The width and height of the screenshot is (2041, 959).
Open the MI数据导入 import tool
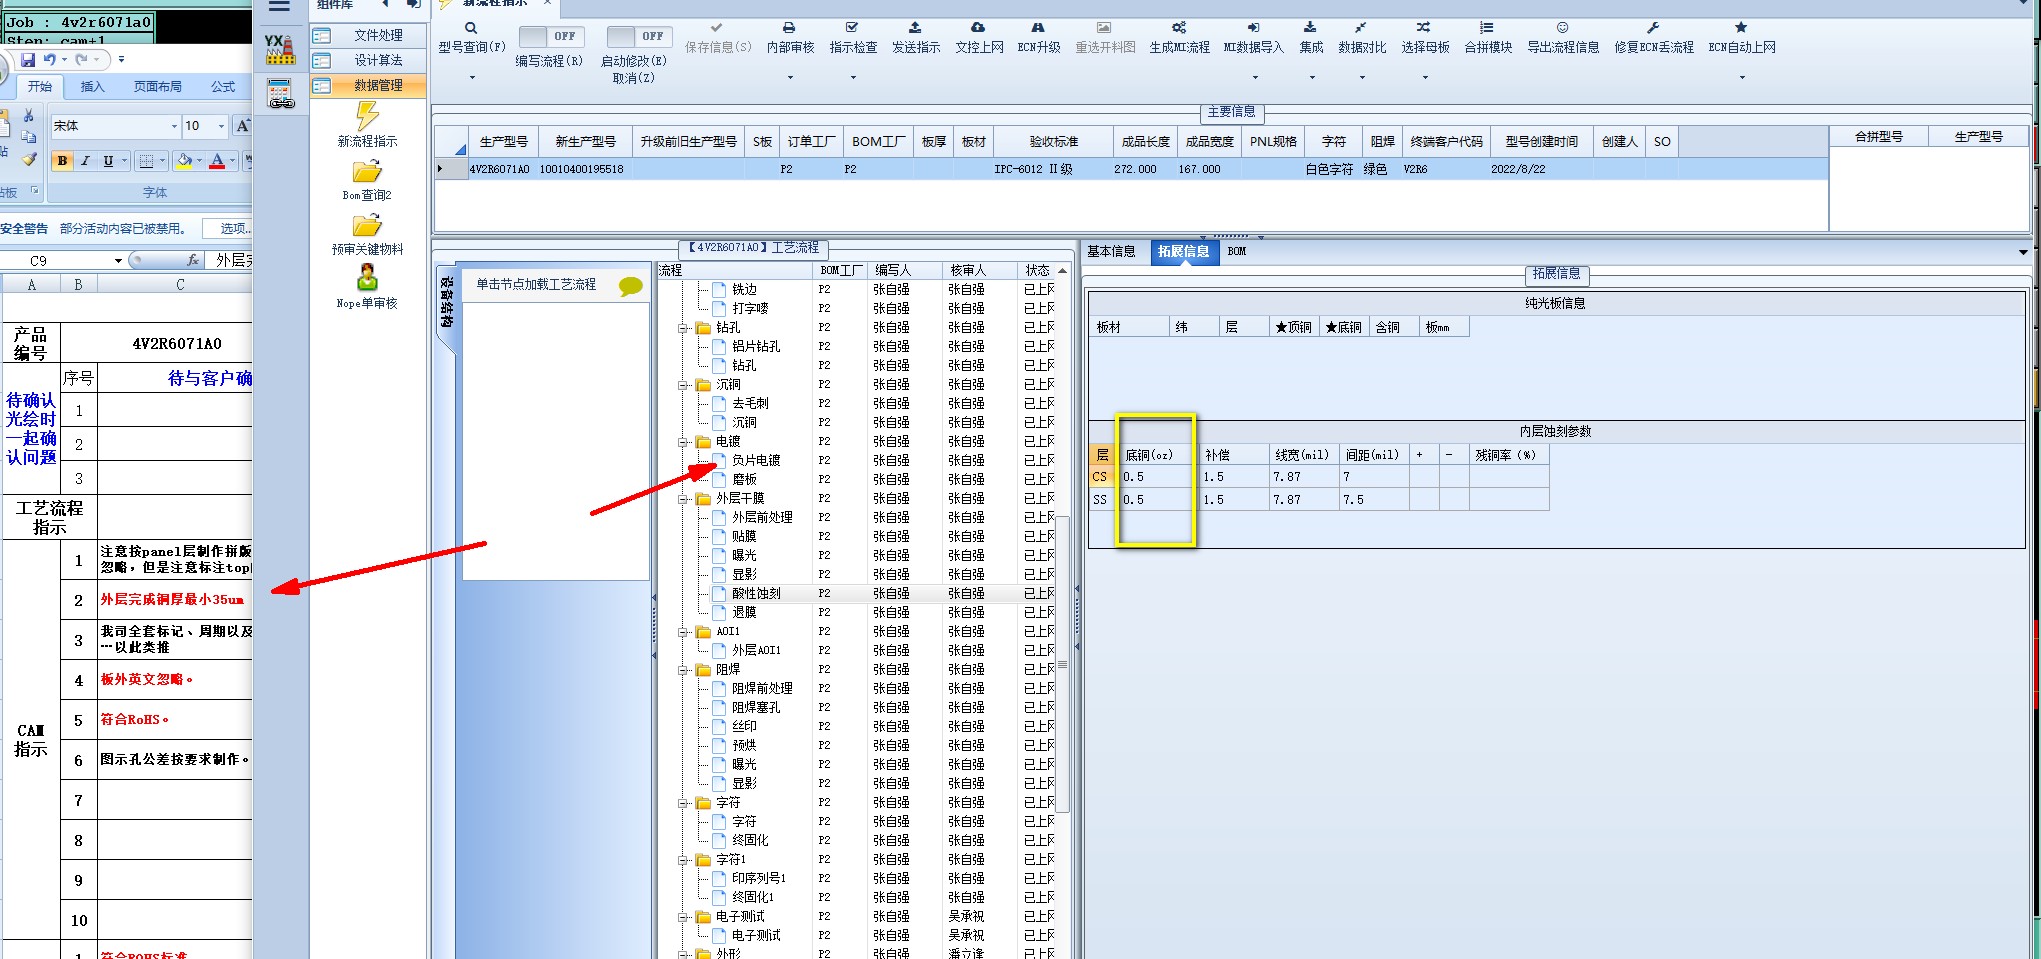1253,28
